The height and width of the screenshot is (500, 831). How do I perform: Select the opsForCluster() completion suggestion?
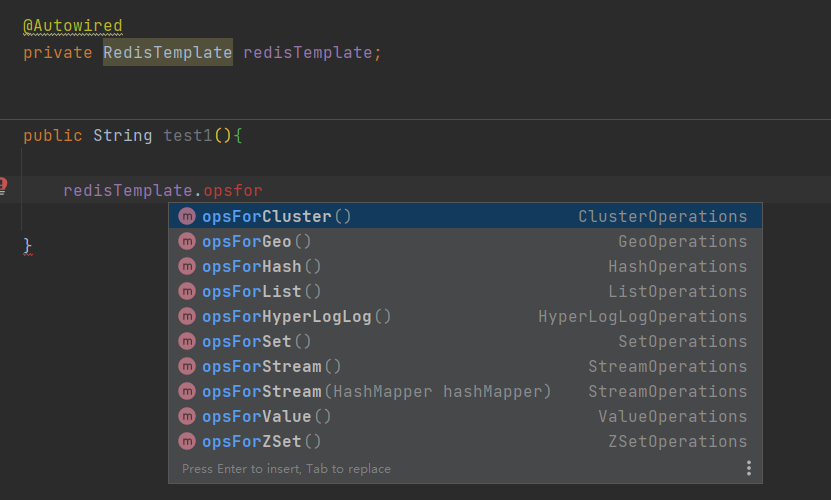[465, 216]
